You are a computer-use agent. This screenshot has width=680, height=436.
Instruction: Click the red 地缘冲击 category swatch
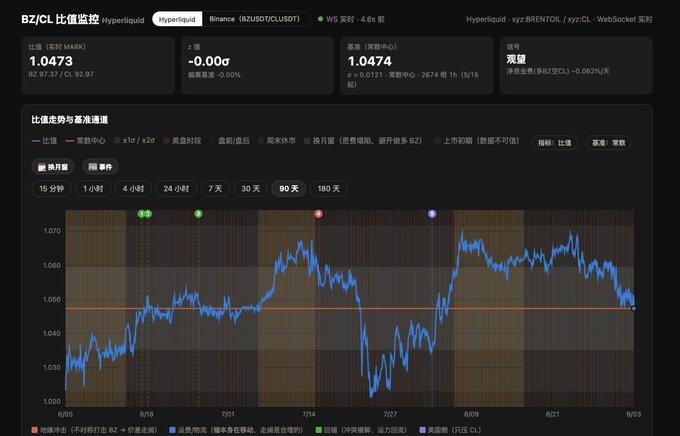35,430
